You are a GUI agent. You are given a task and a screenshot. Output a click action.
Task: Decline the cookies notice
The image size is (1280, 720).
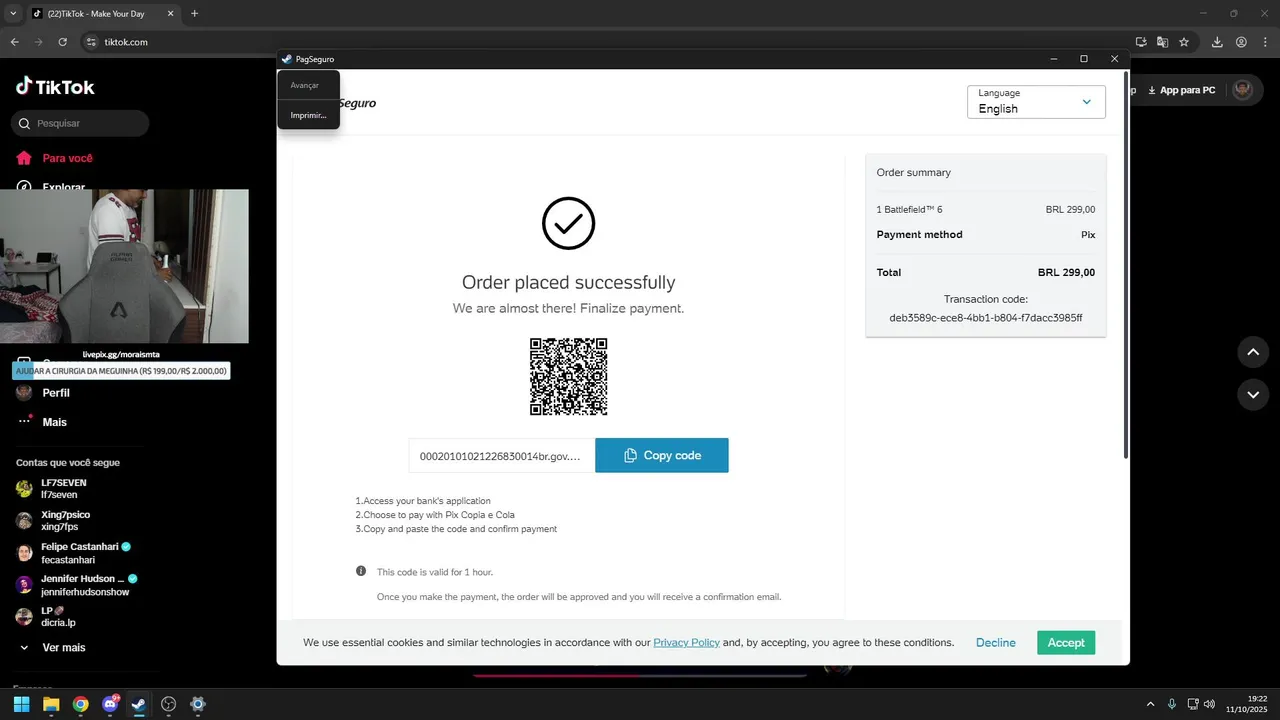(995, 643)
